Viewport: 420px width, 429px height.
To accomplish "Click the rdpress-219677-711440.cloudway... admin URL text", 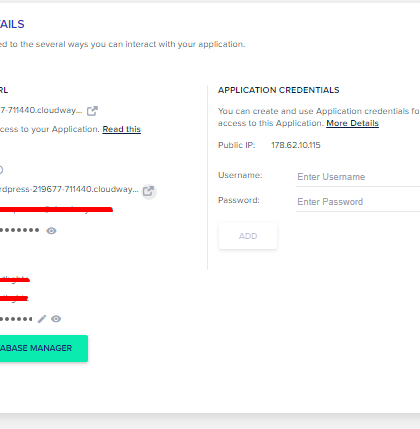I will click(x=69, y=189).
